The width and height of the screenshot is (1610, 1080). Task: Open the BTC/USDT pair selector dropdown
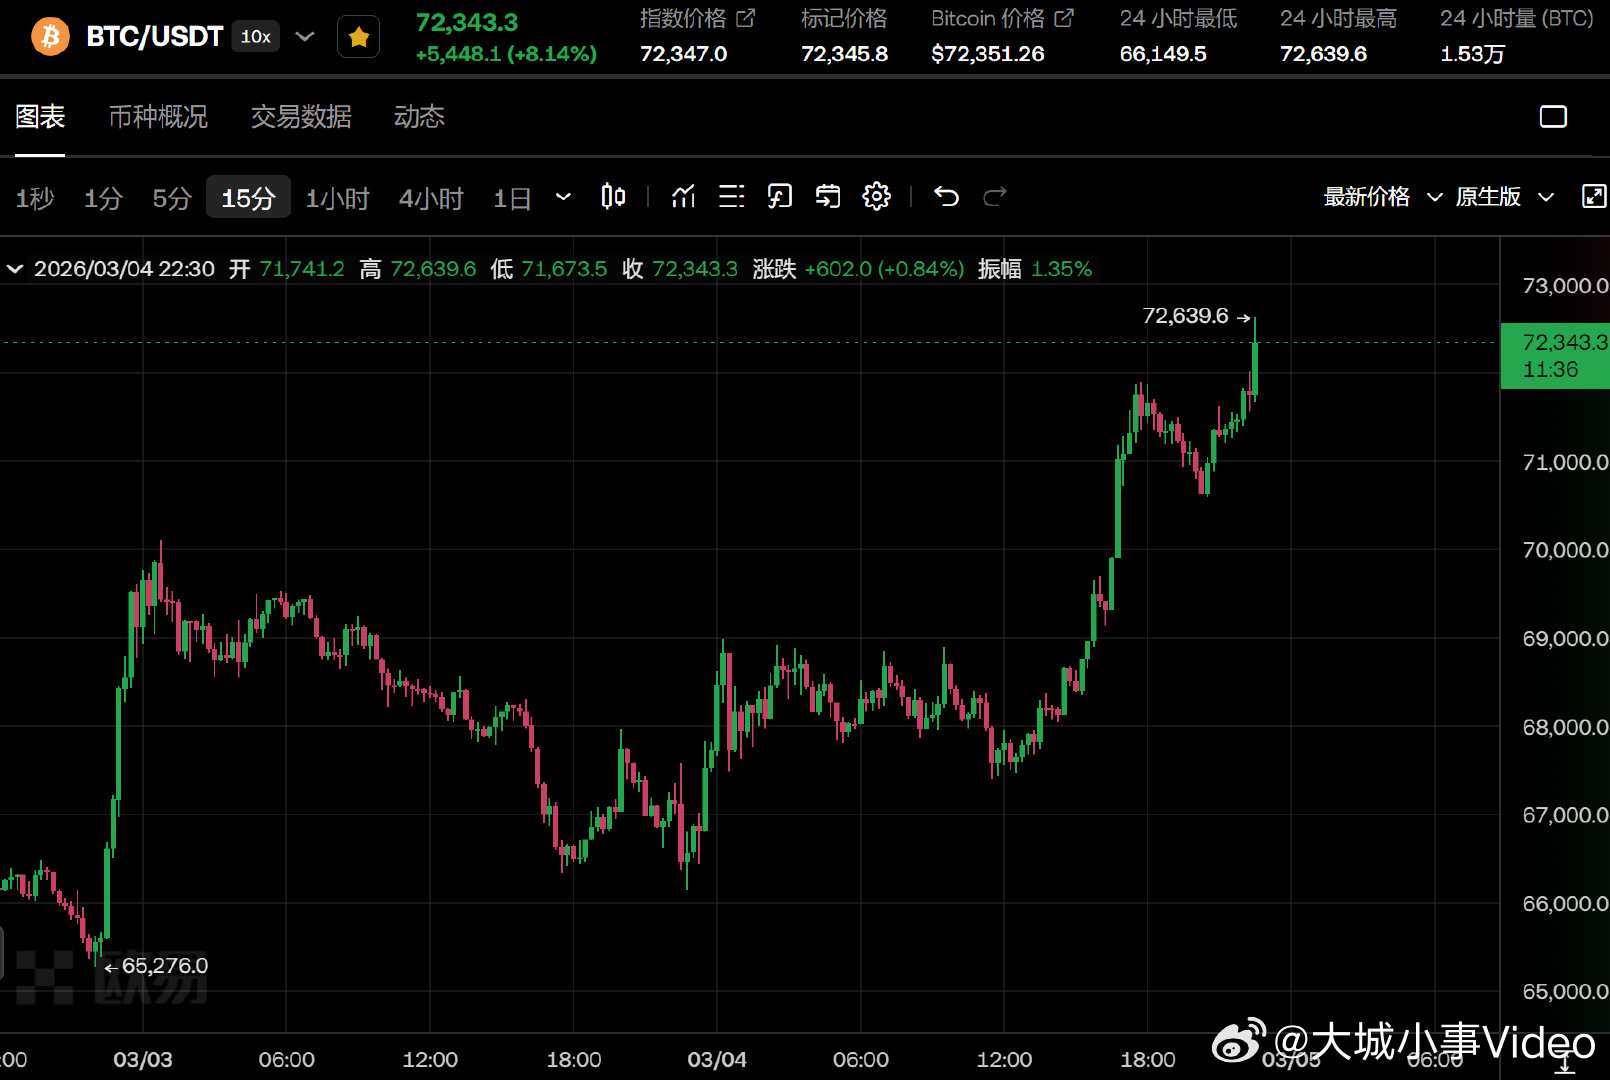(x=303, y=35)
